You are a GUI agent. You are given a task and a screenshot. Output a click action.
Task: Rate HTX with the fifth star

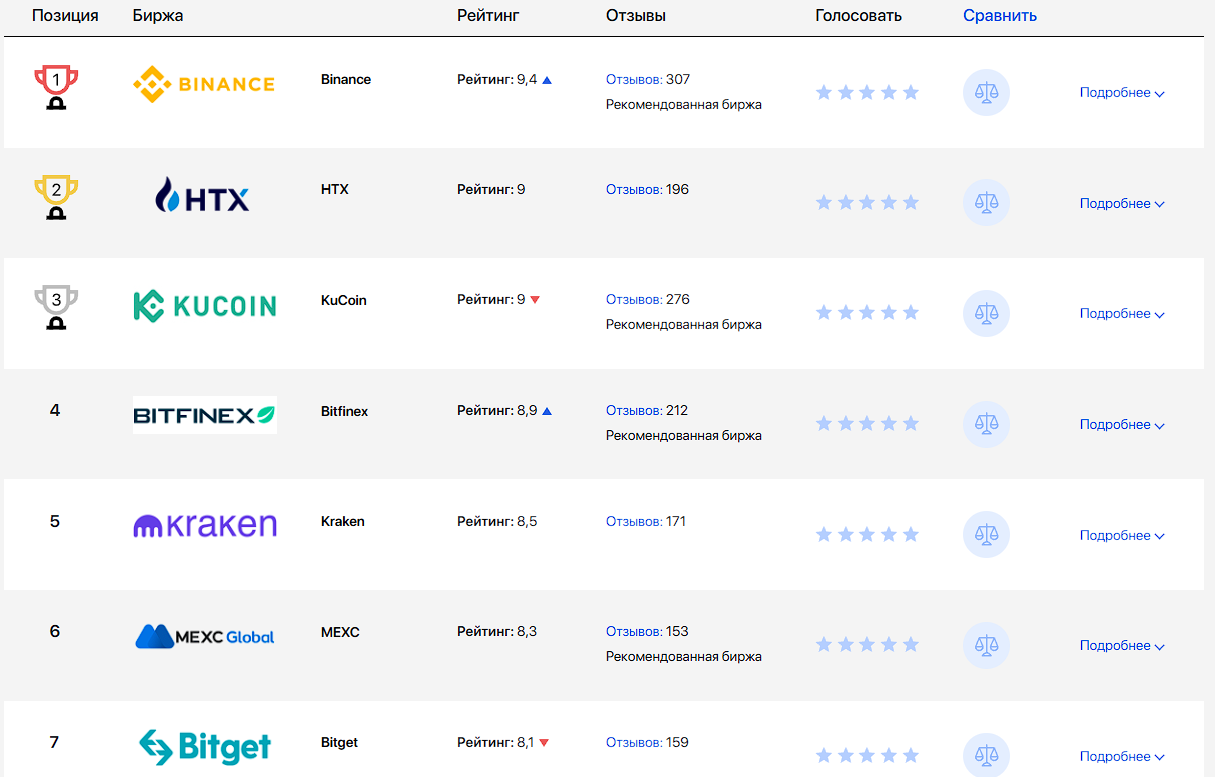[x=910, y=203]
